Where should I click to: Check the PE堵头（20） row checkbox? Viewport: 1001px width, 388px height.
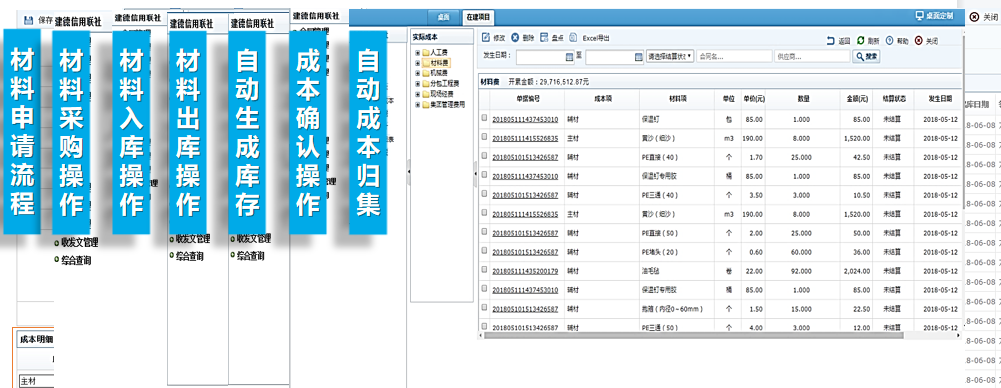(x=485, y=251)
